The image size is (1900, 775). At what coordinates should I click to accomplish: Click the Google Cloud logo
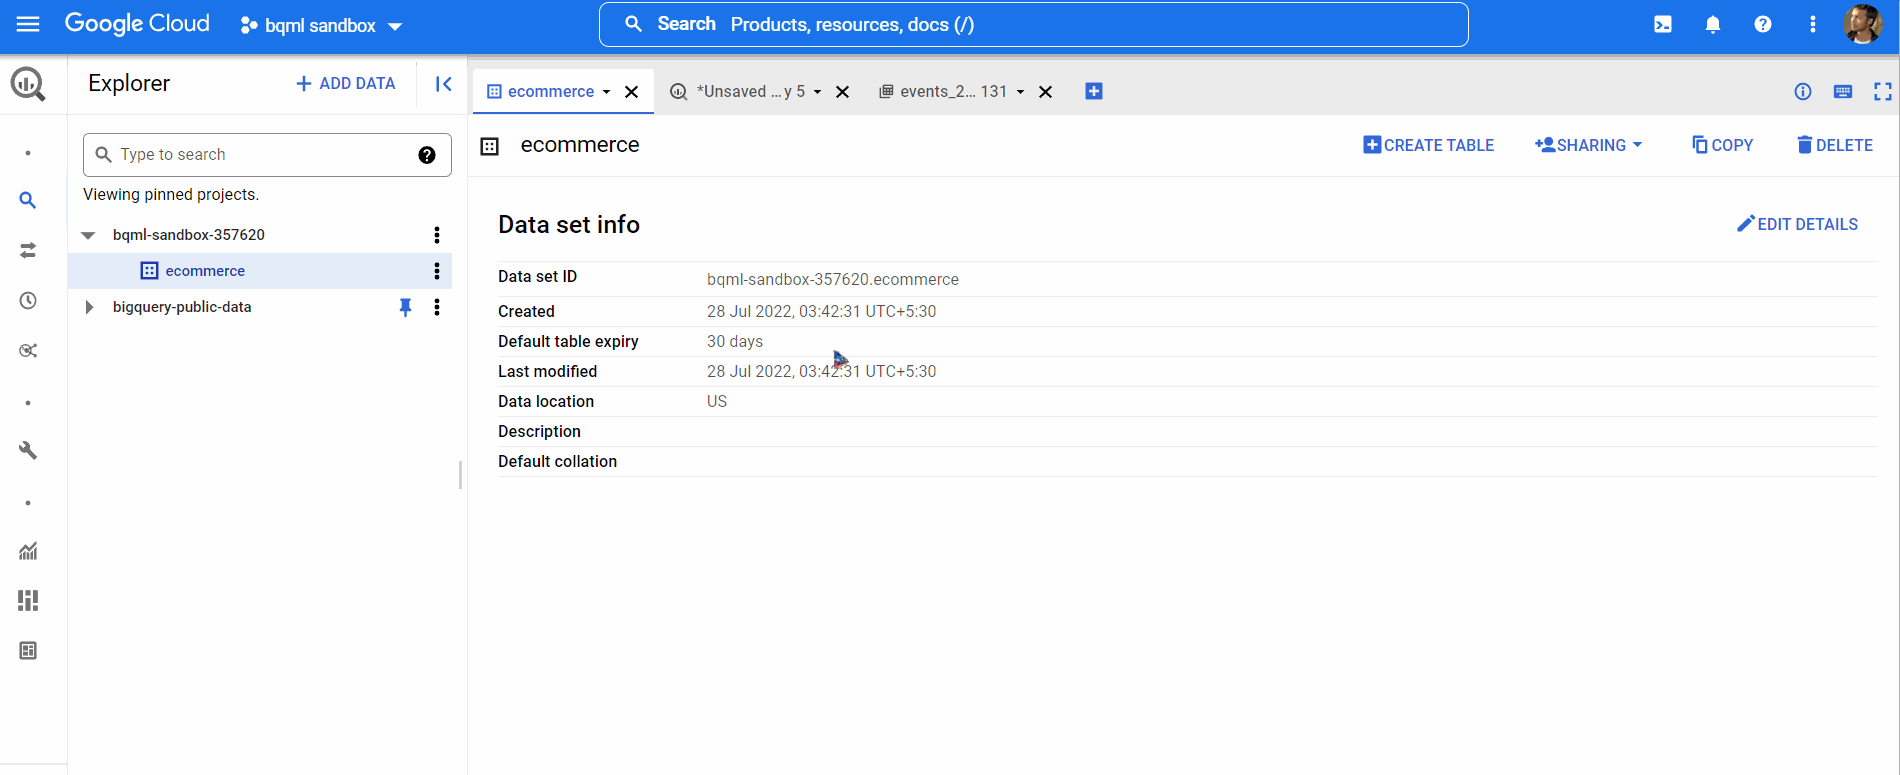pyautogui.click(x=137, y=24)
